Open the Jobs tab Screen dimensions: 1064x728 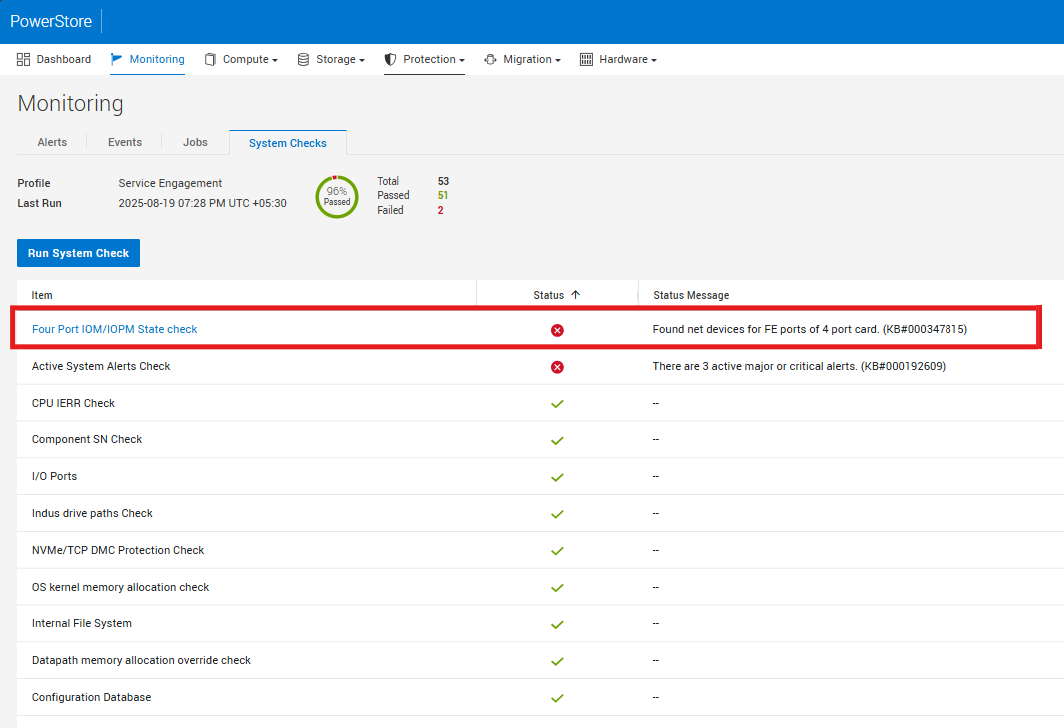click(195, 142)
